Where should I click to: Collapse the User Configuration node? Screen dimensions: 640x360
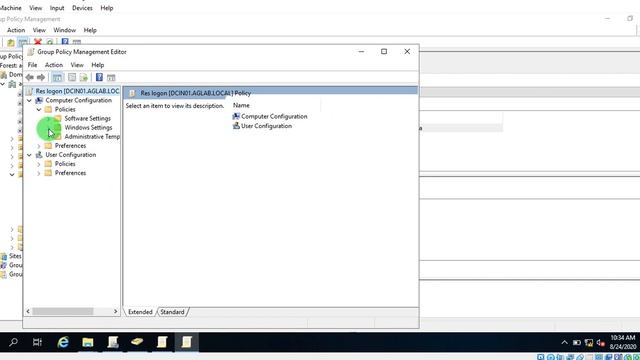point(29,155)
